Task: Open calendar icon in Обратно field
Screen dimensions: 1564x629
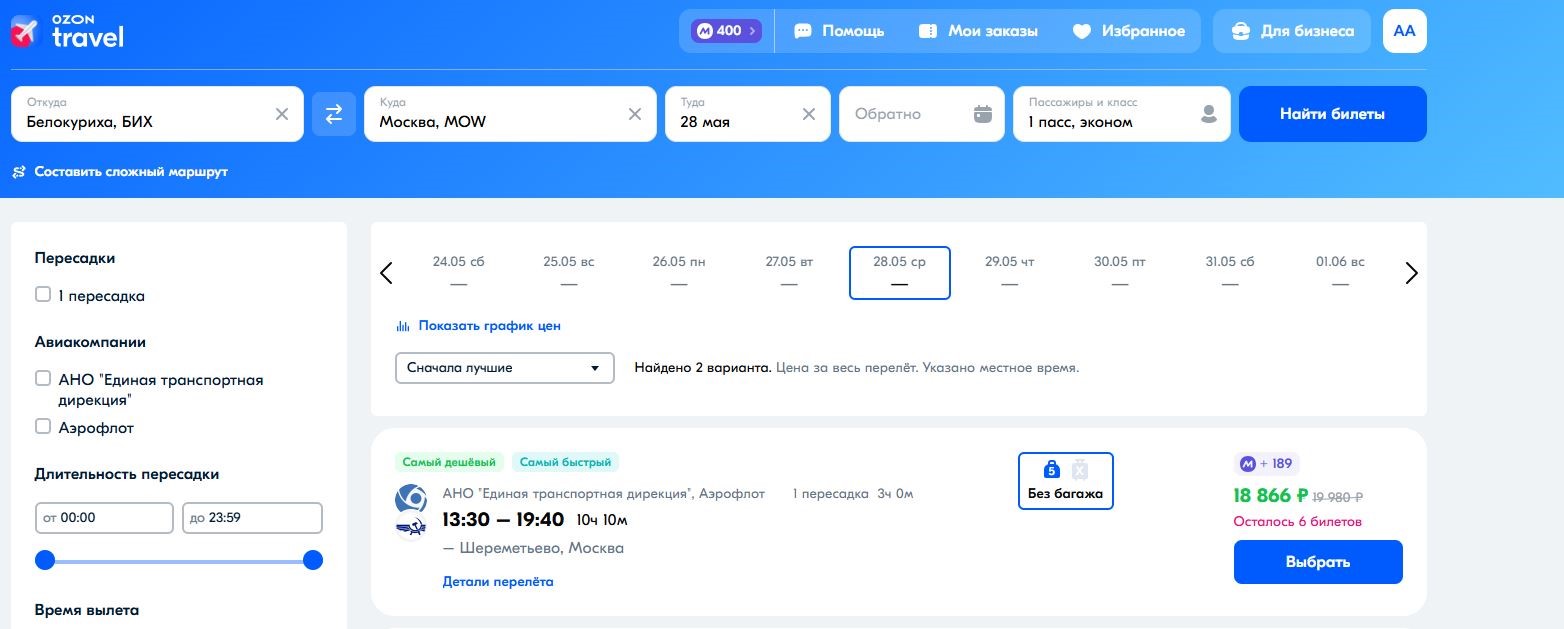Action: tap(983, 114)
